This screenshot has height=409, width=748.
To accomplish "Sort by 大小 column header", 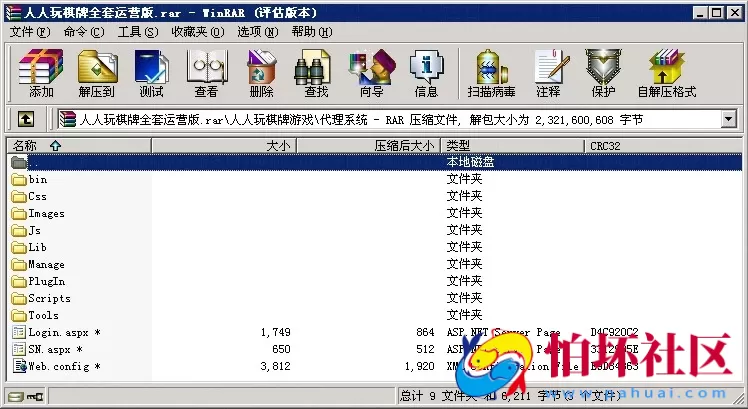I will tap(224, 146).
